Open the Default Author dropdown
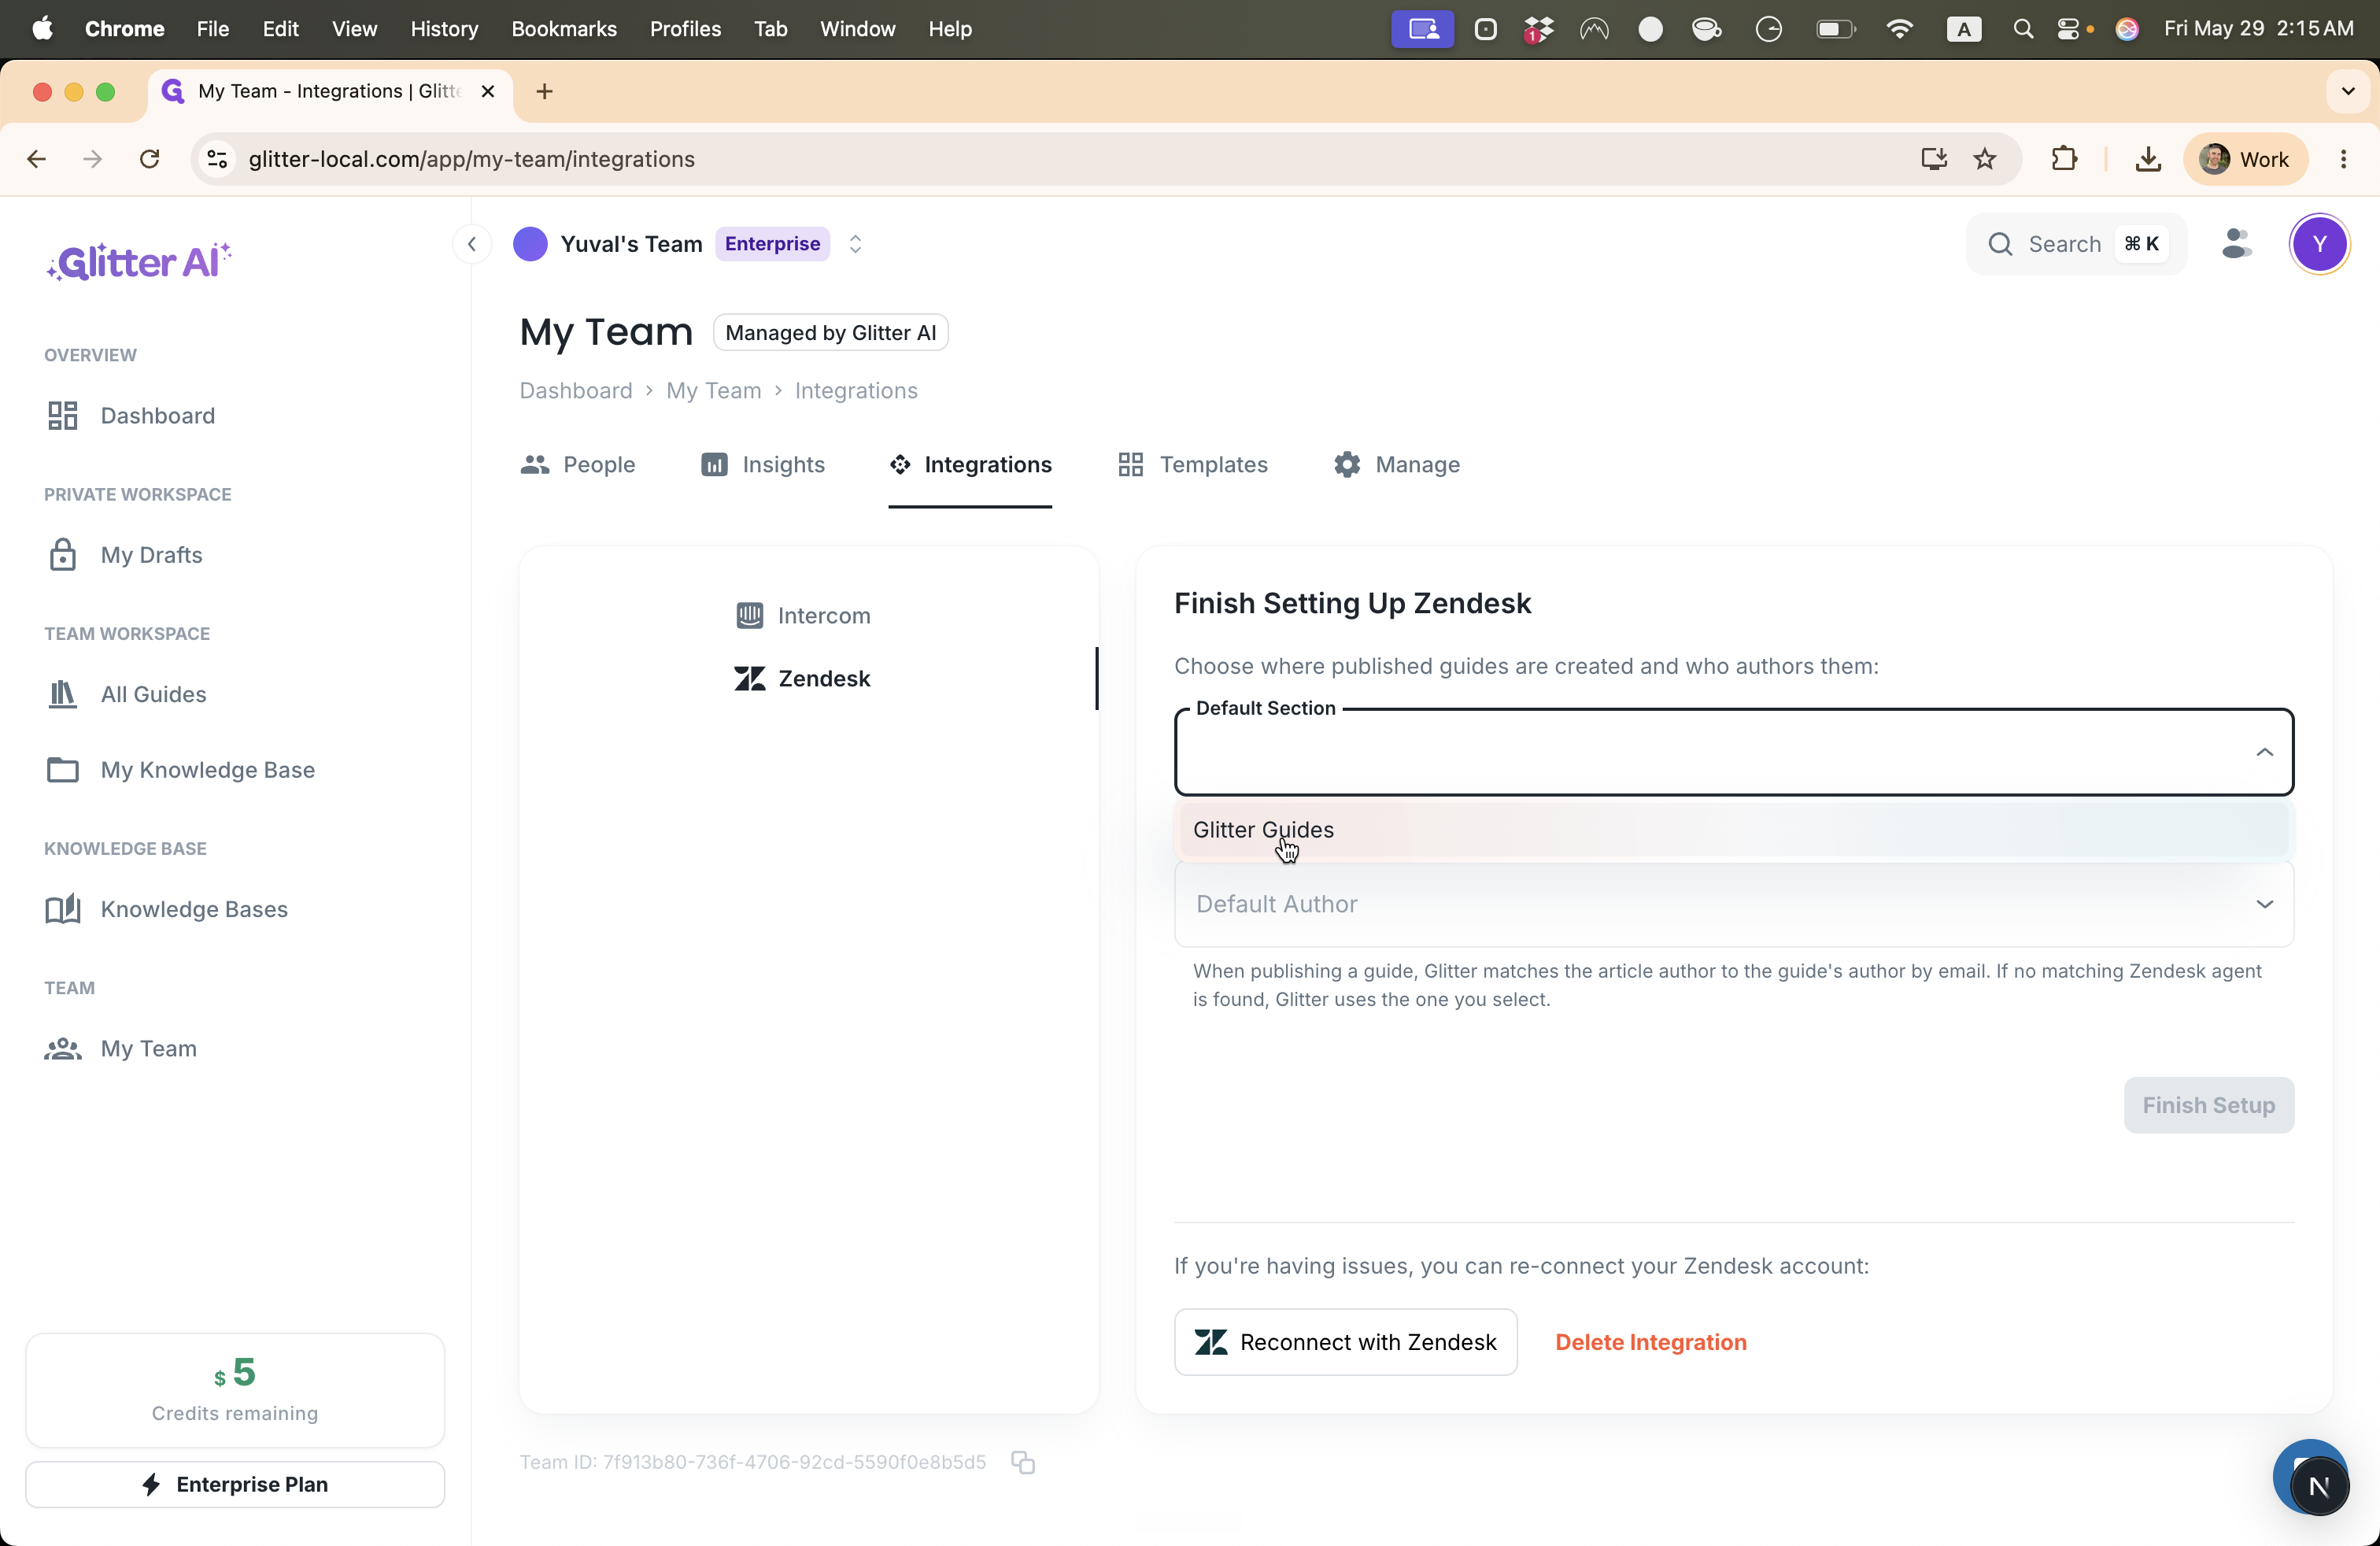Image resolution: width=2380 pixels, height=1546 pixels. [x=1733, y=904]
